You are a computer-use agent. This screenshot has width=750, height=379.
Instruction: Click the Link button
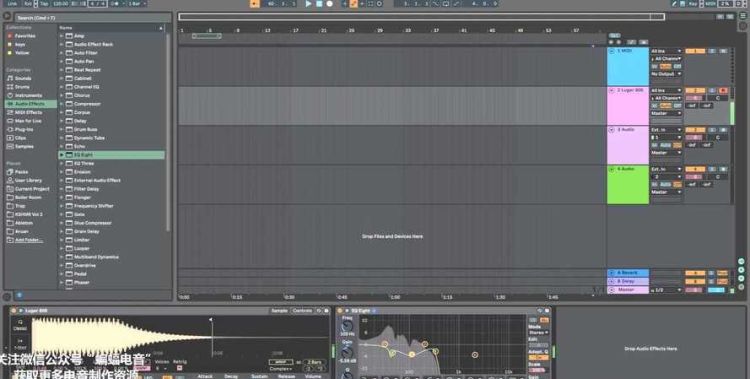[12, 3]
